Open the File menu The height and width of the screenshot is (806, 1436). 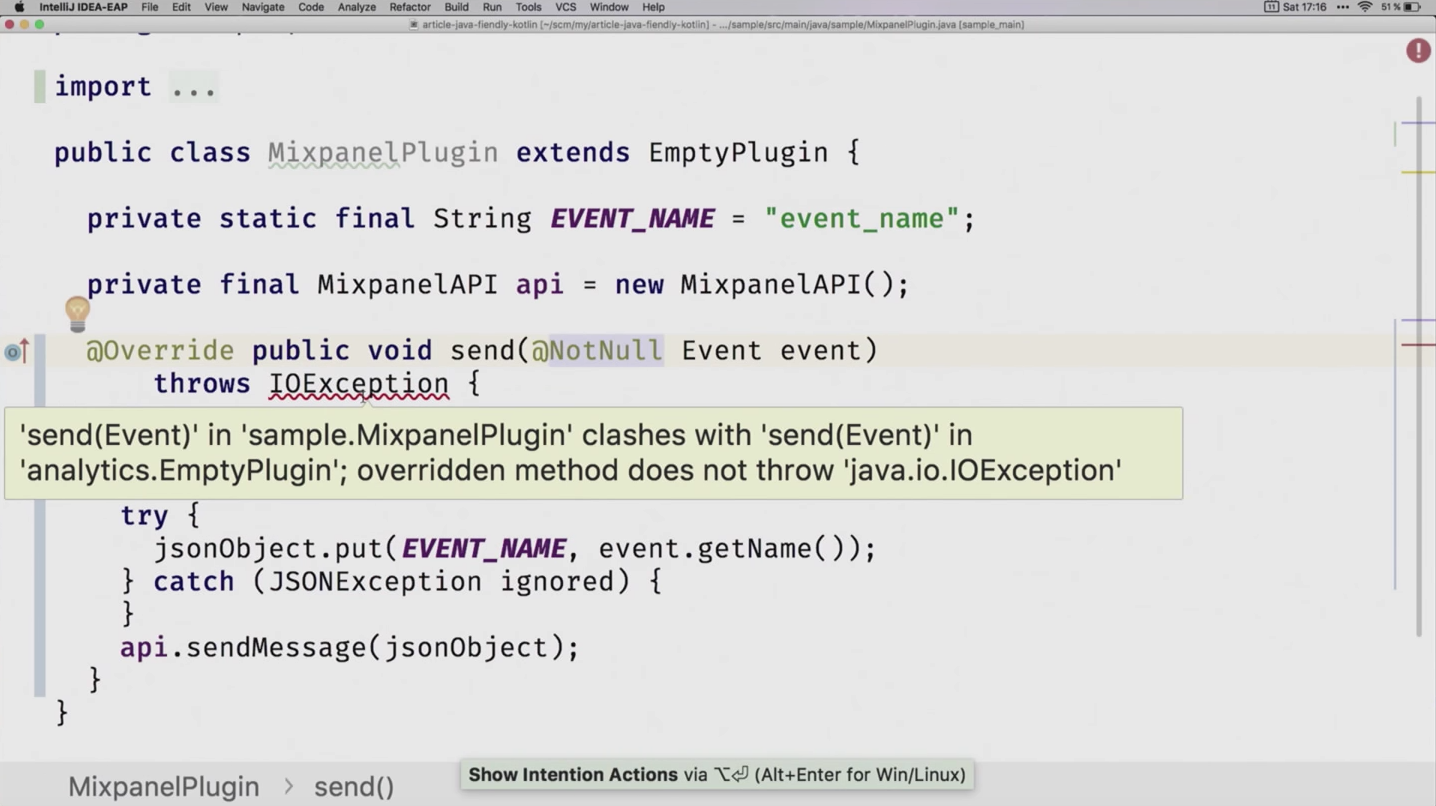[x=150, y=7]
